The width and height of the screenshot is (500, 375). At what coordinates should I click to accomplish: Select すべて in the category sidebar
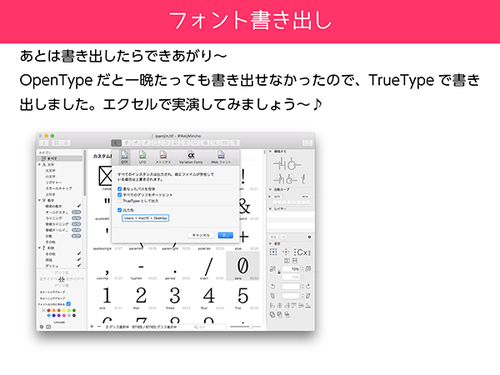click(60, 158)
